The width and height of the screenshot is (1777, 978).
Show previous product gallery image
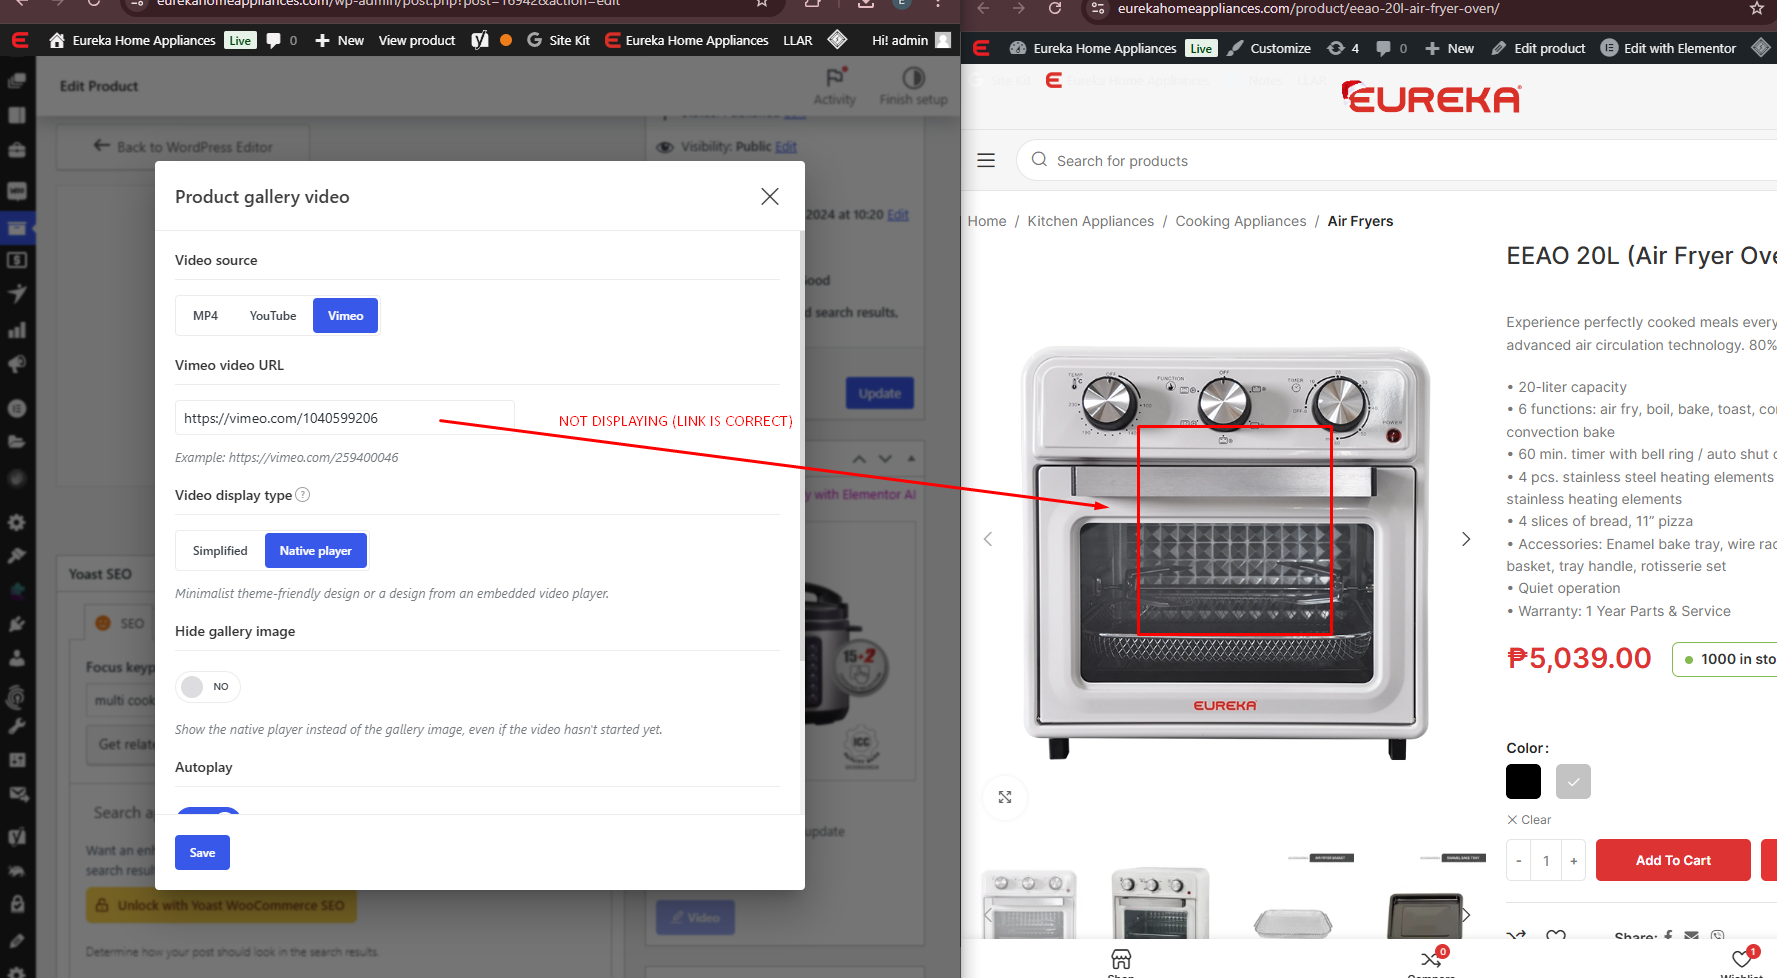click(988, 539)
